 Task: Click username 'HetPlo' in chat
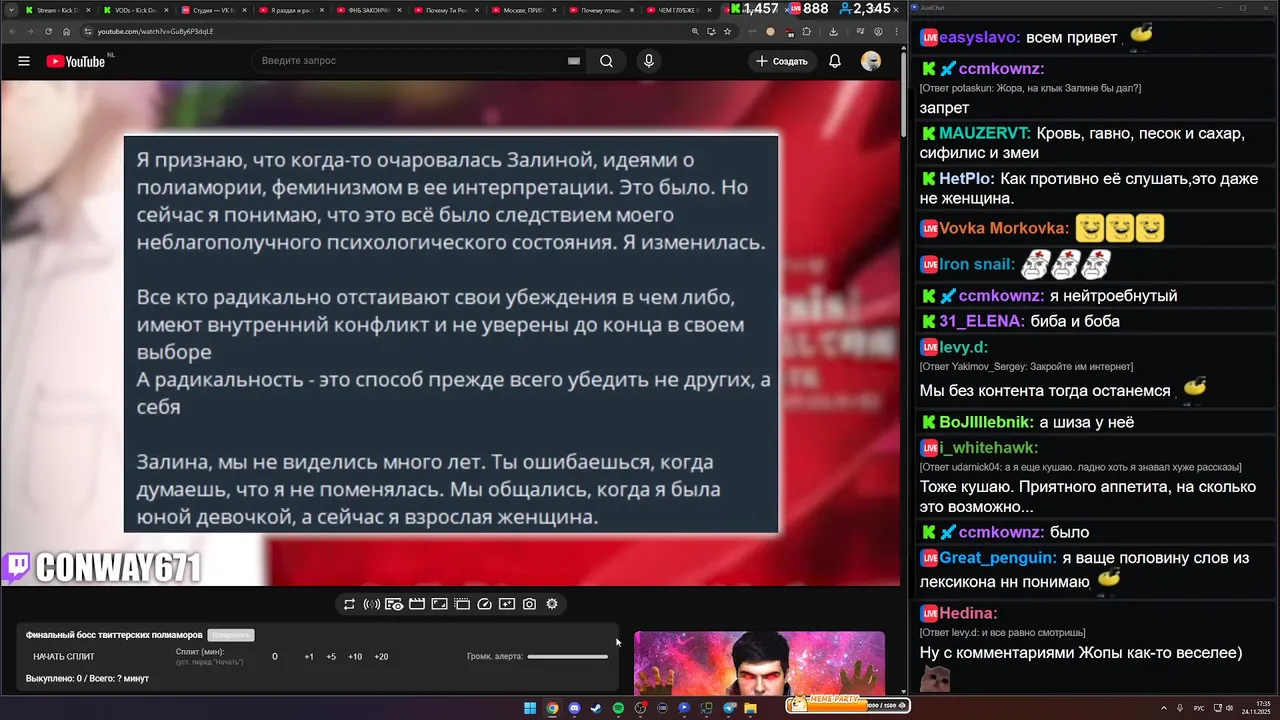[966, 179]
